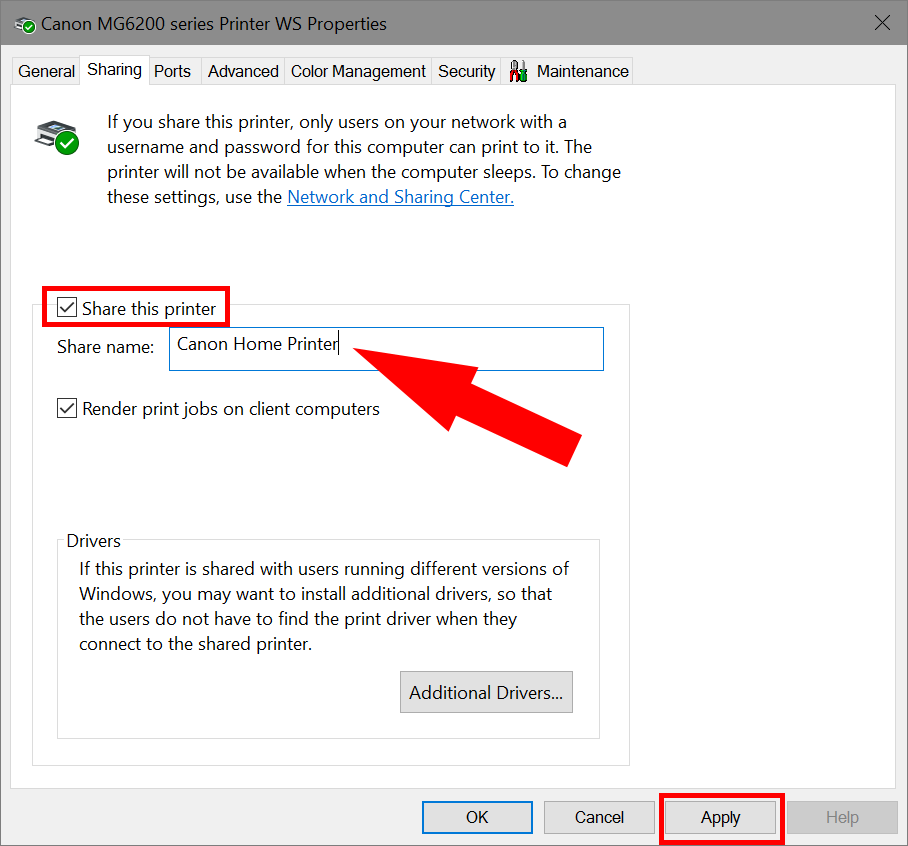Click the shared printer icon beside description
The height and width of the screenshot is (846, 908).
coord(57,137)
